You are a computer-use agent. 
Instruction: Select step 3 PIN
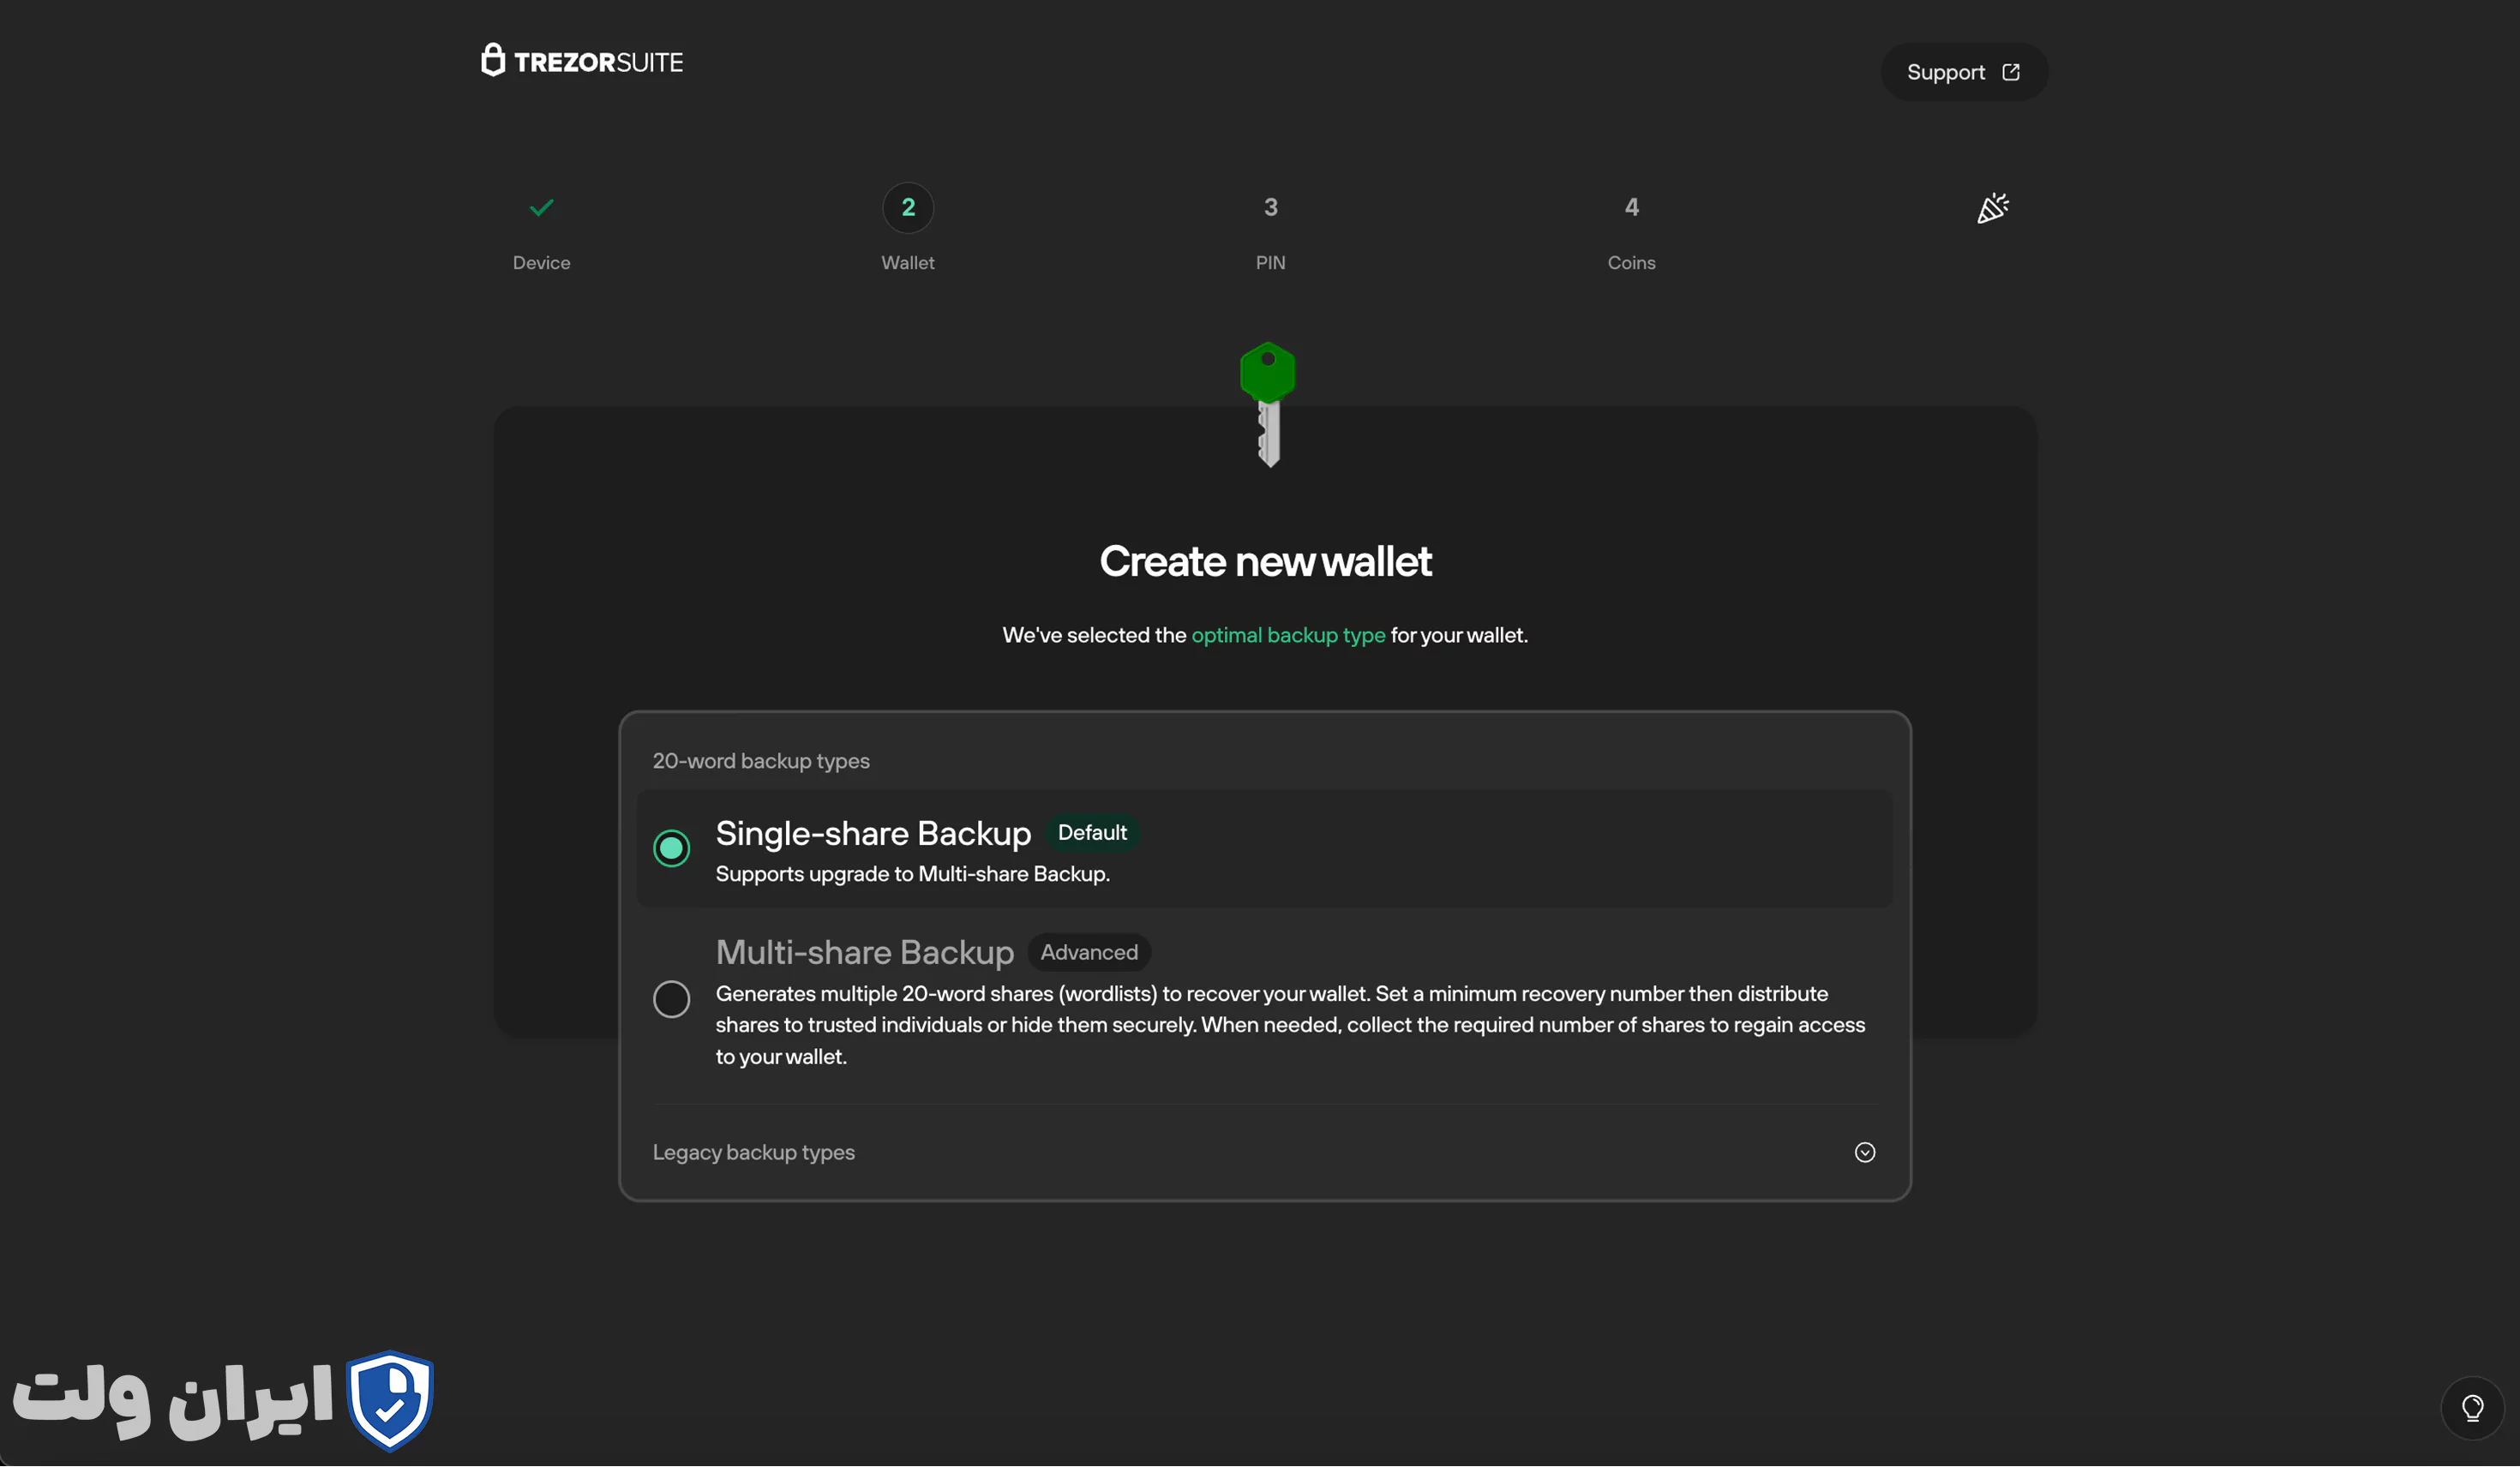(x=1271, y=207)
